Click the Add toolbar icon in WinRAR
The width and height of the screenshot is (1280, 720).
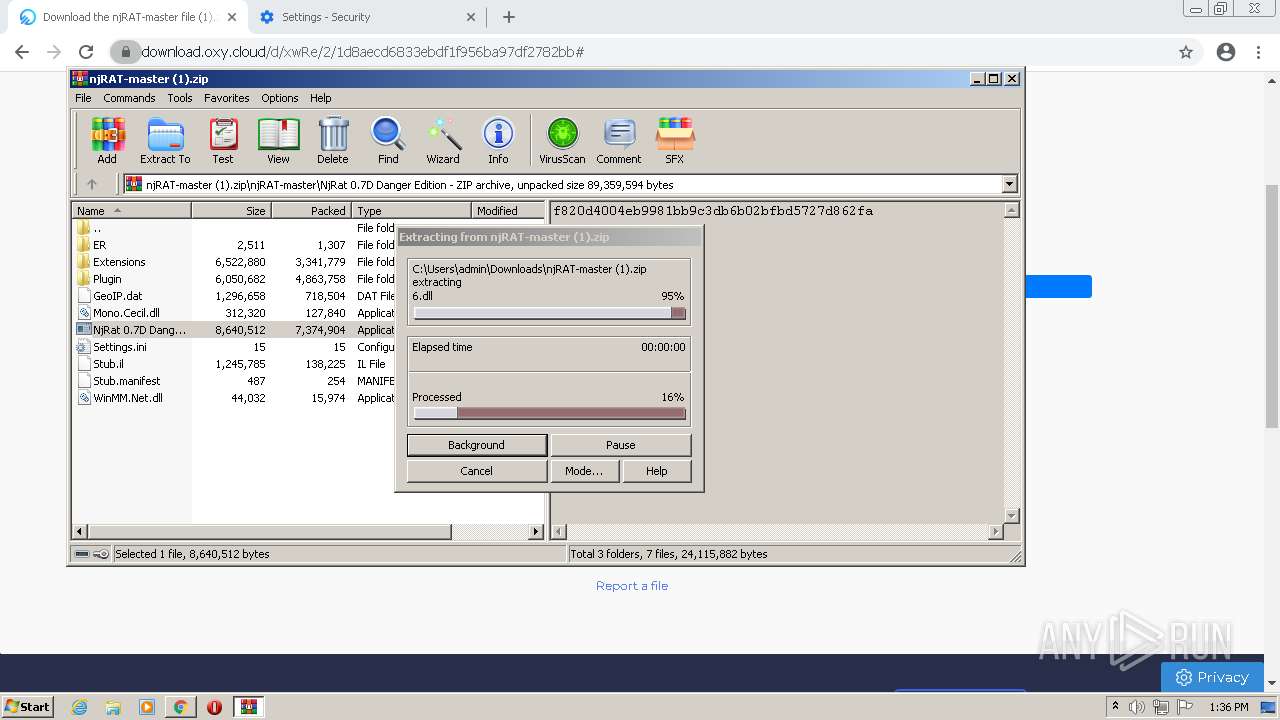coord(107,140)
